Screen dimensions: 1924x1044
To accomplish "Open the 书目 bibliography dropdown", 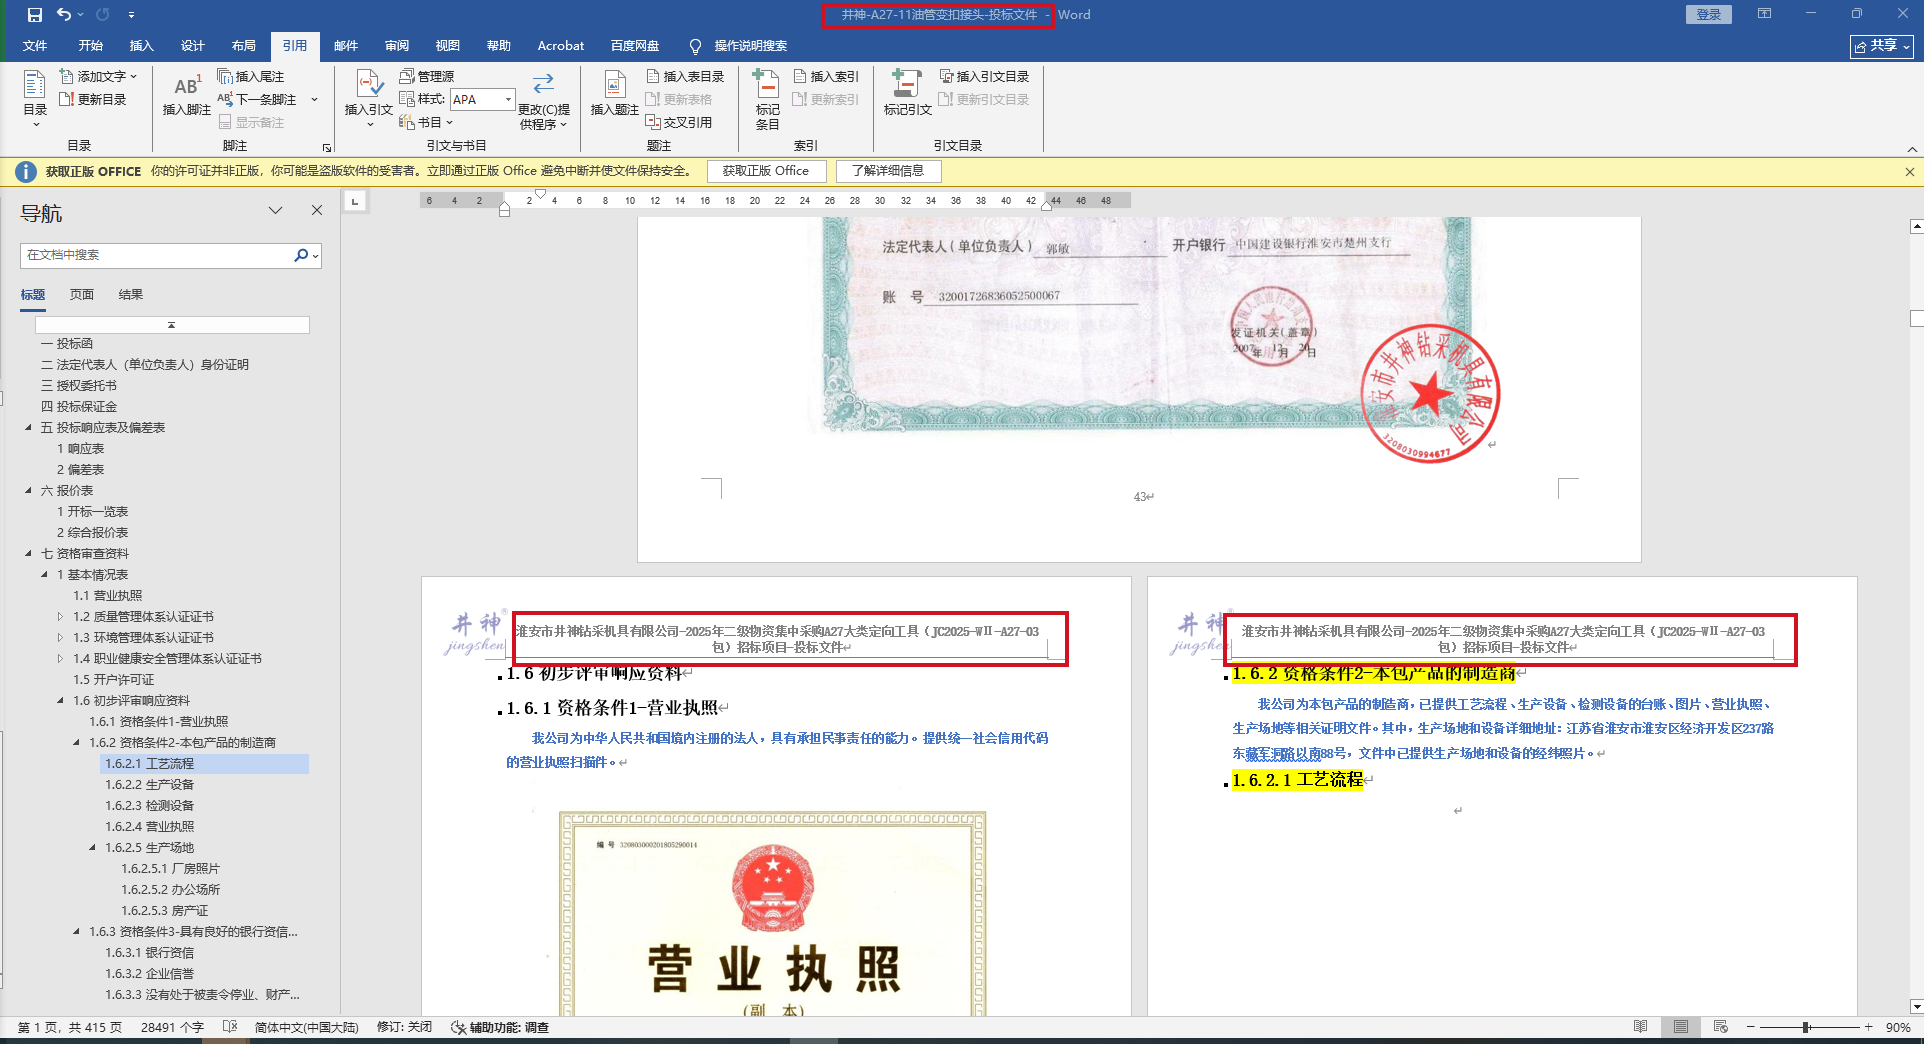I will pyautogui.click(x=427, y=122).
